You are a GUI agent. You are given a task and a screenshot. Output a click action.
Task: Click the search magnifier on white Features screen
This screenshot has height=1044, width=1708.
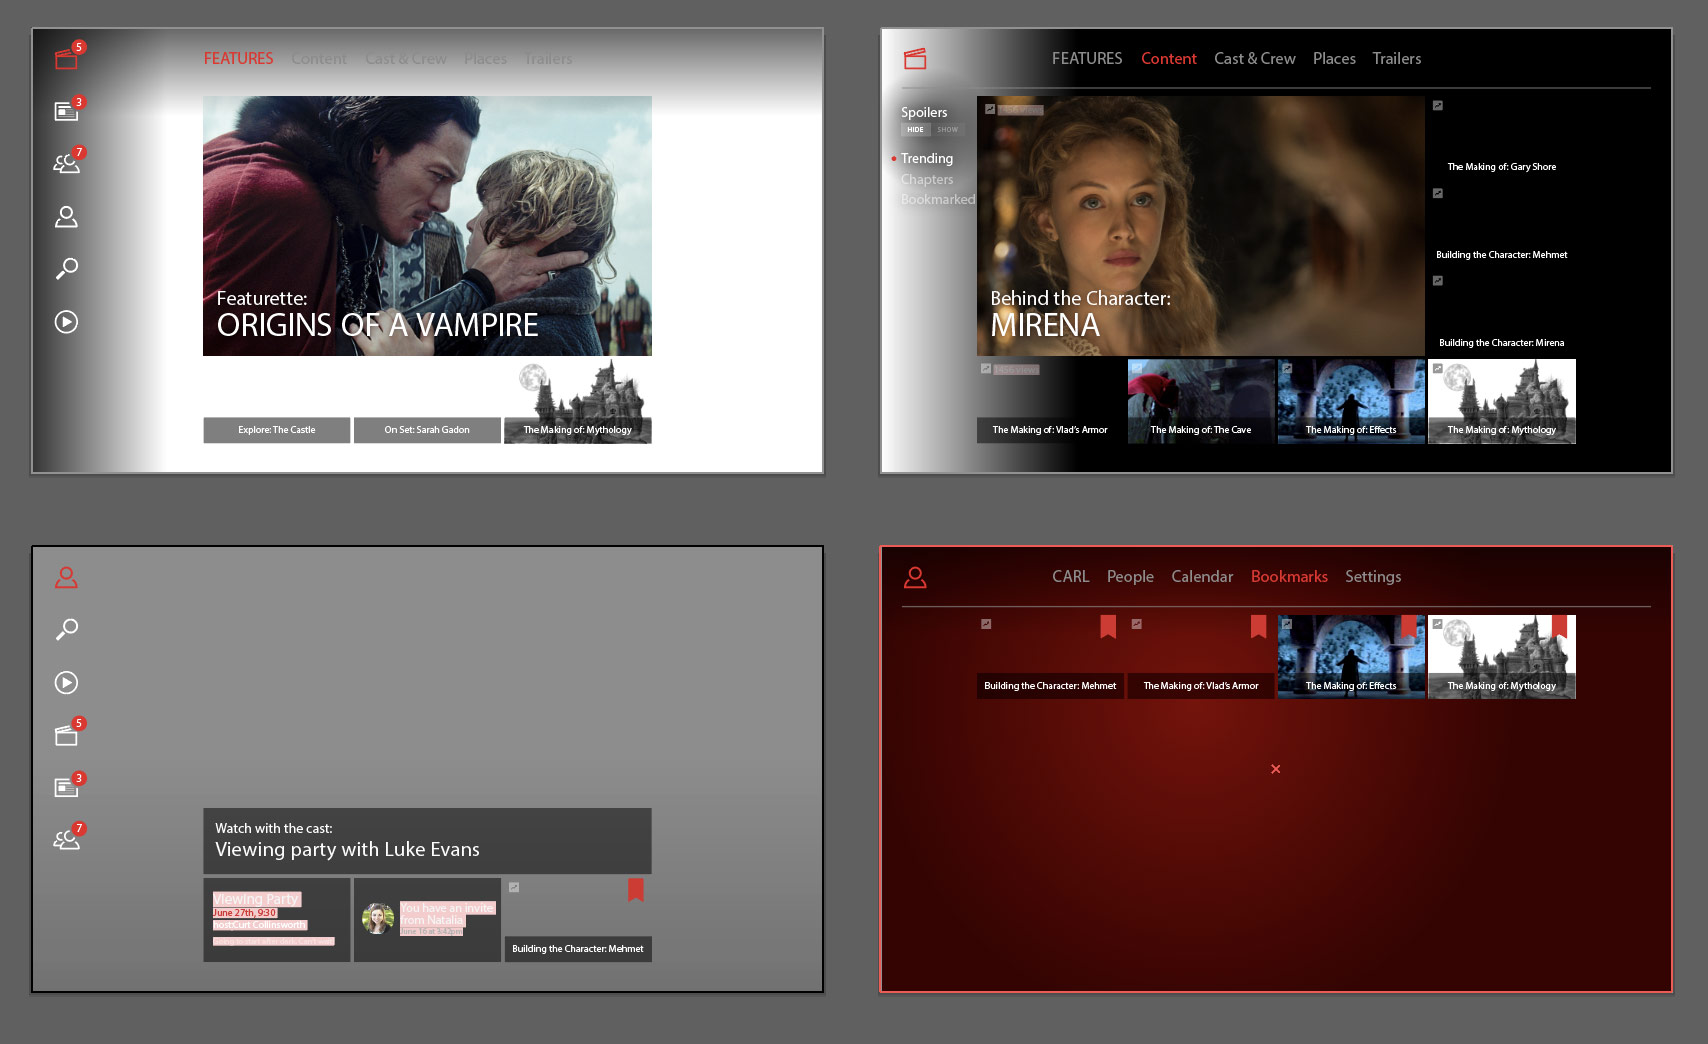click(66, 268)
